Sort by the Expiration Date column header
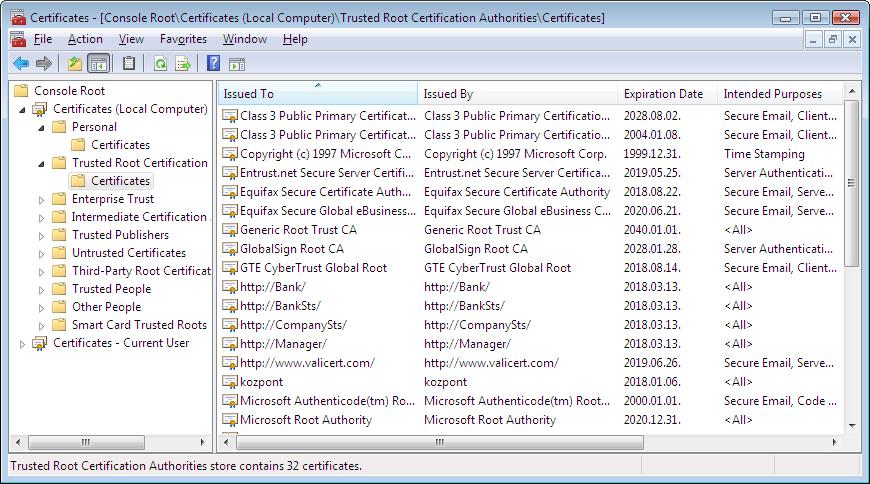 pos(667,93)
